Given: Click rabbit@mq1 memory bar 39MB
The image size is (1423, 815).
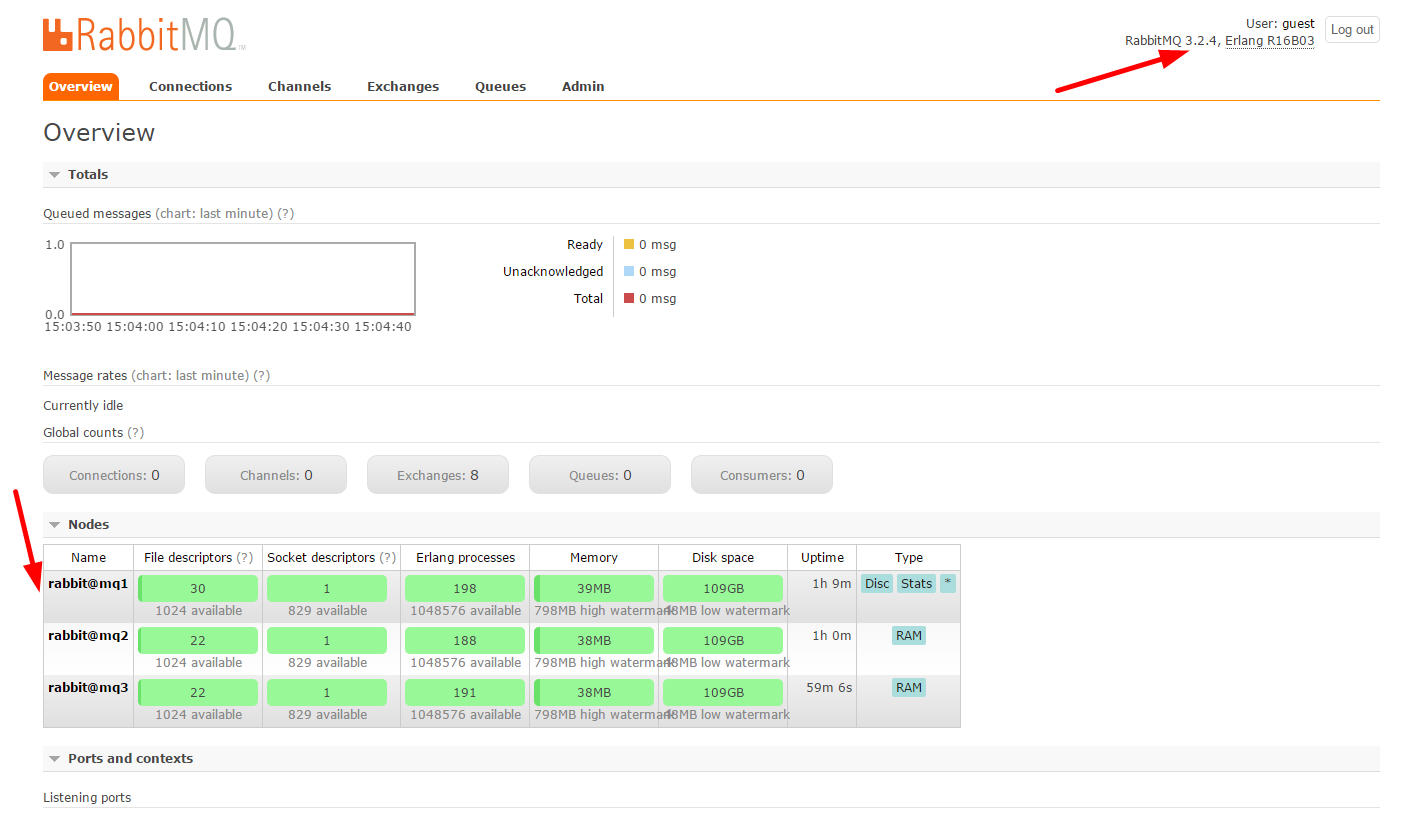Looking at the screenshot, I should pyautogui.click(x=594, y=588).
